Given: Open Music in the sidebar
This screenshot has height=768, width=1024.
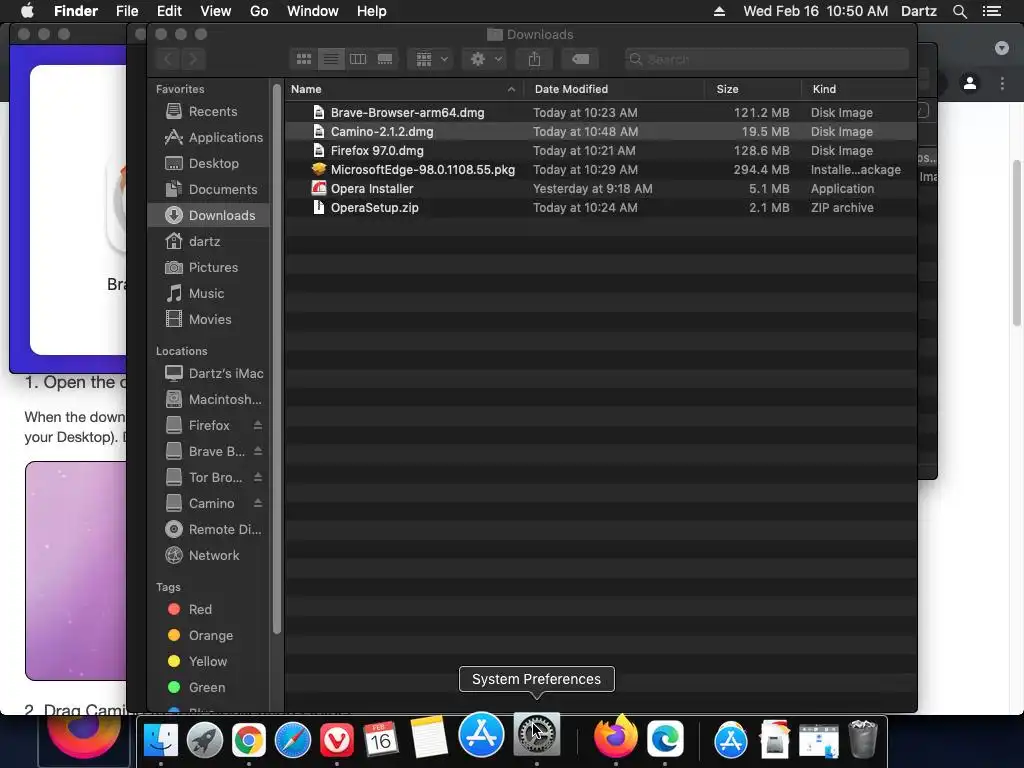Looking at the screenshot, I should (208, 294).
